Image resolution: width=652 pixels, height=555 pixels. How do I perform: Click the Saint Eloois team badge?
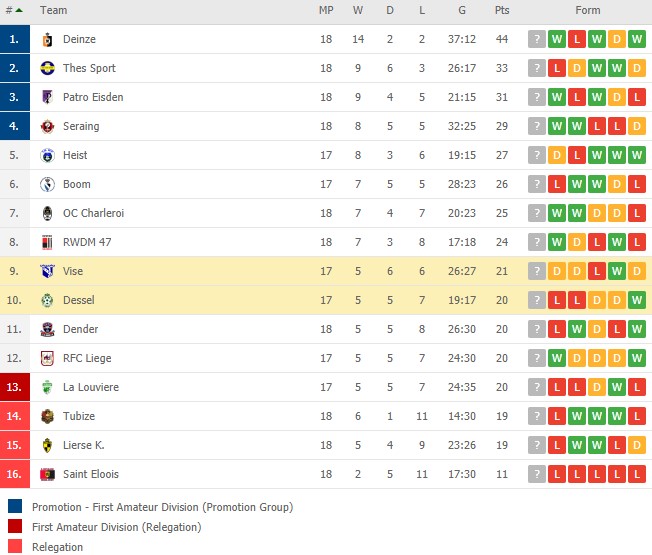coord(47,474)
